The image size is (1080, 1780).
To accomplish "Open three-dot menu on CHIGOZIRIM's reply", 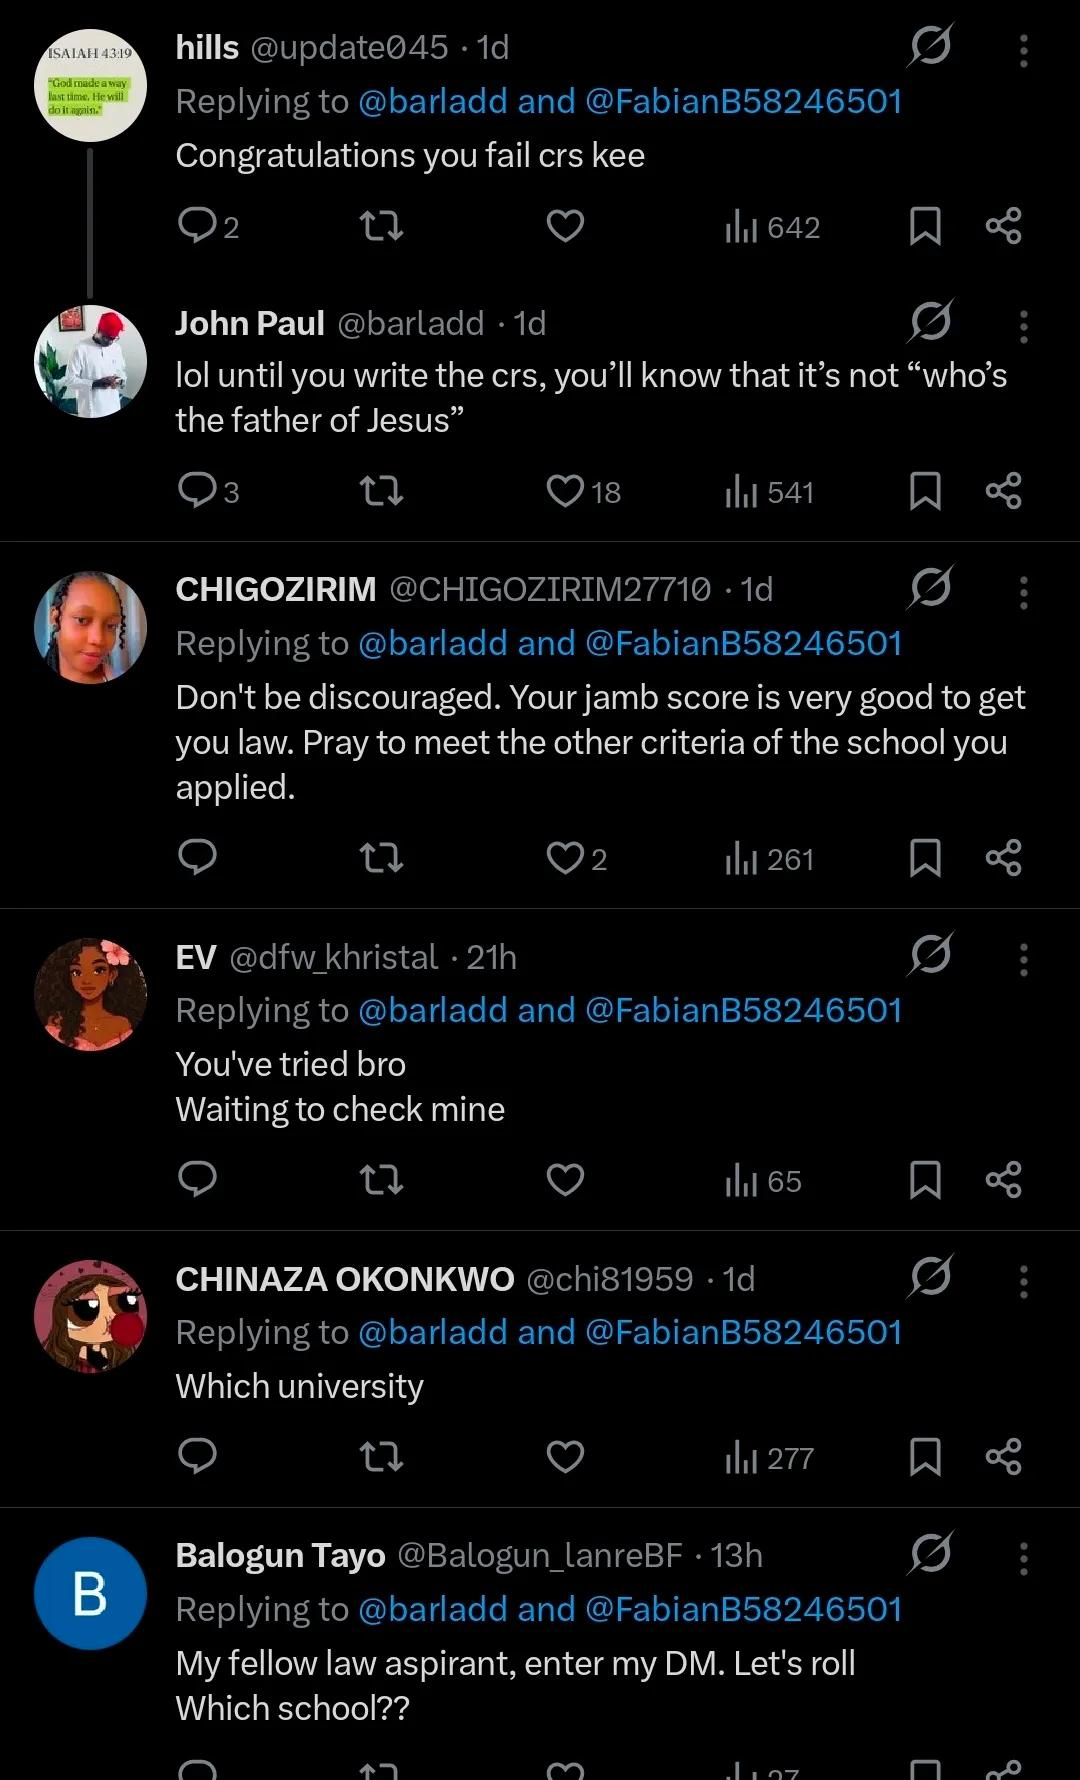I will (1023, 592).
